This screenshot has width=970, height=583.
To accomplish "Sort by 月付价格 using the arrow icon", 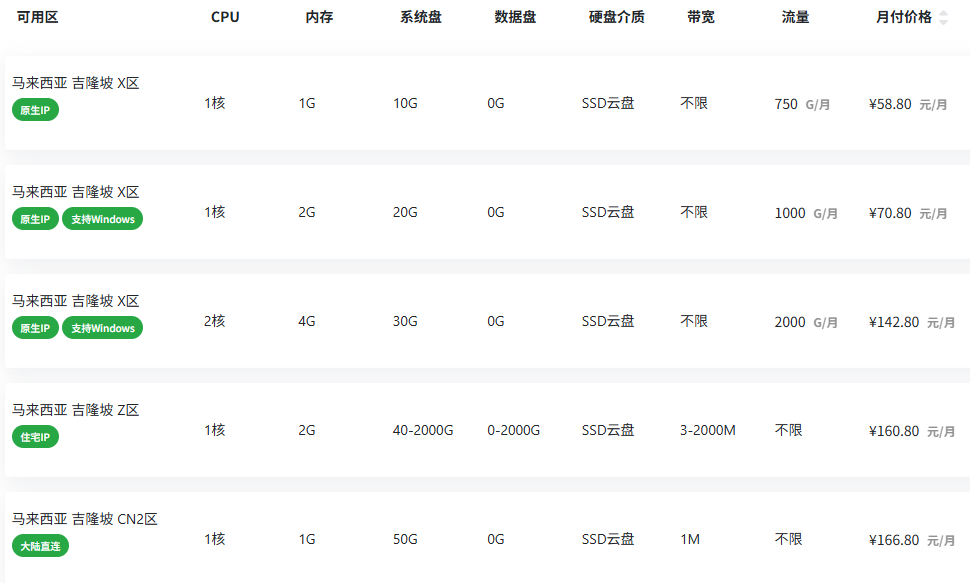I will tap(943, 17).
